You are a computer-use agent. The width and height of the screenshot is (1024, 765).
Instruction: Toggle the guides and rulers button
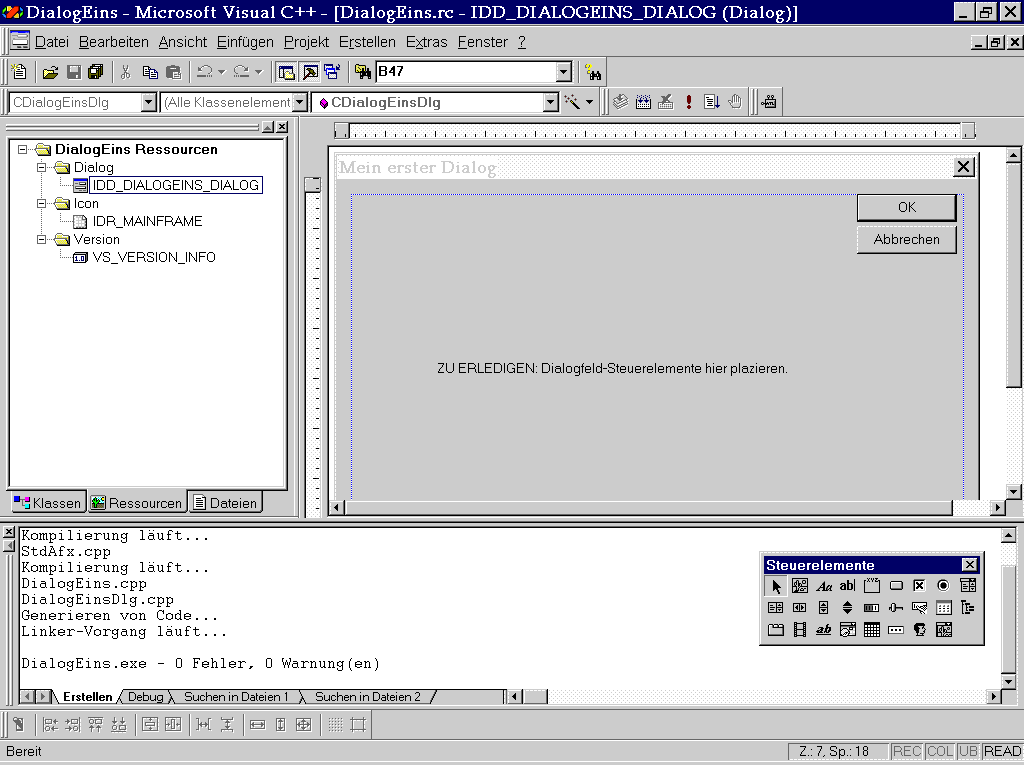[x=358, y=724]
